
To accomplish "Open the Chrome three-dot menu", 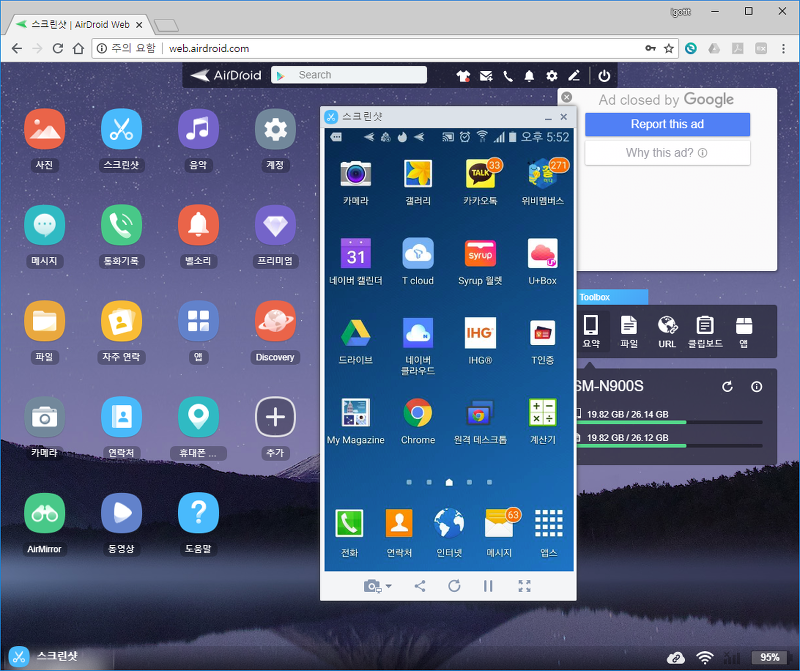I will (x=783, y=48).
